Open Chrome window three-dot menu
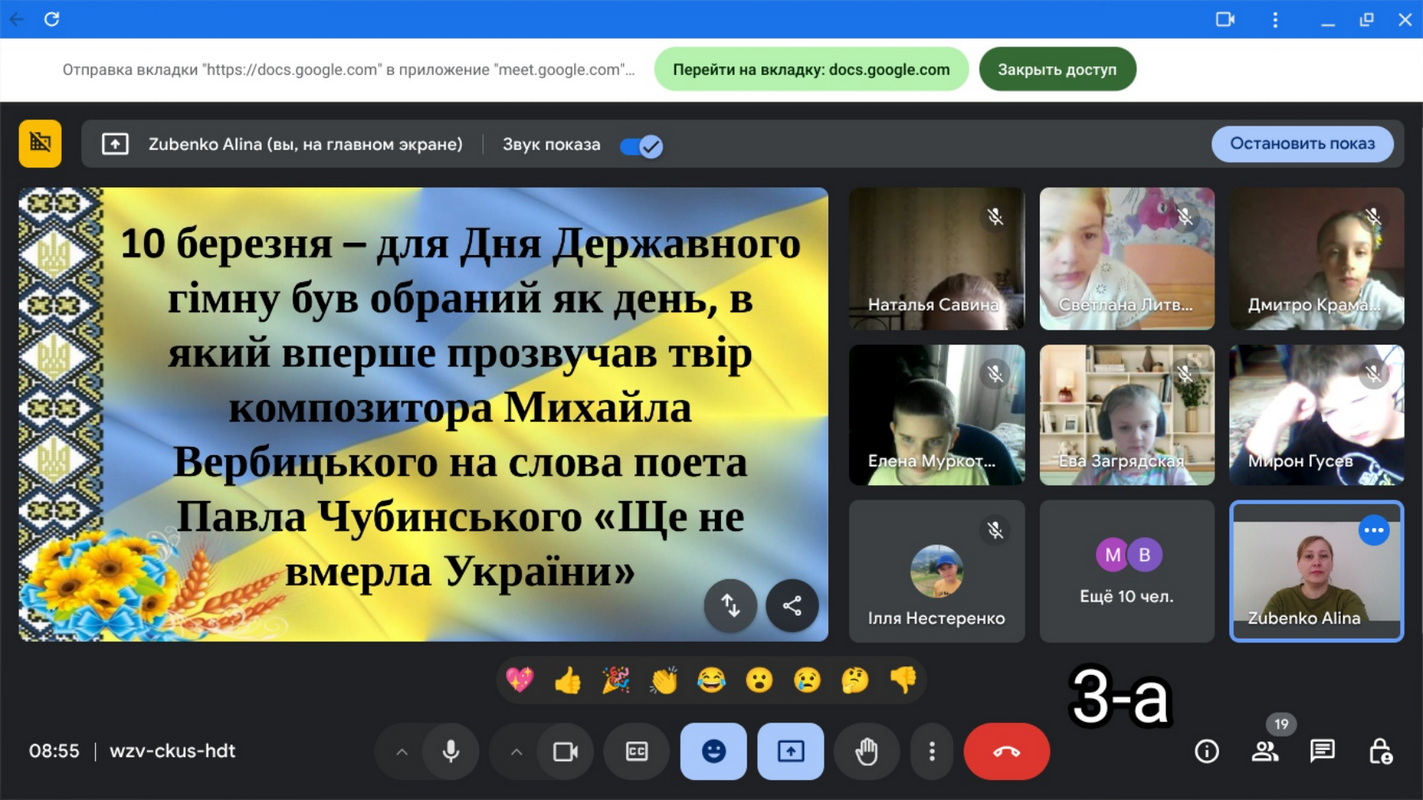This screenshot has height=800, width=1423. 1275,19
